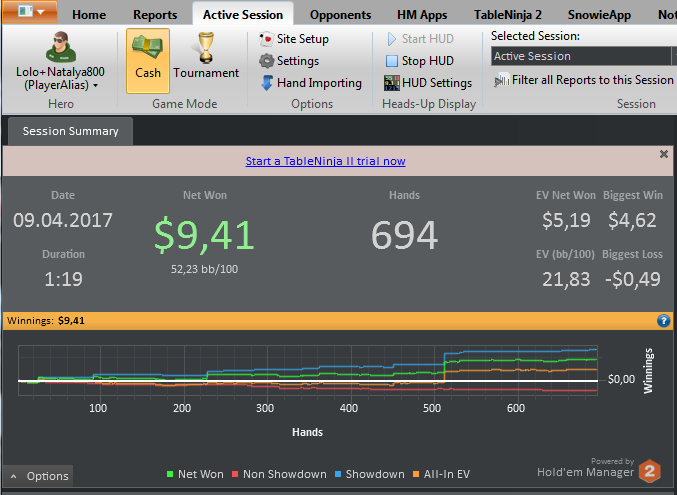Image resolution: width=677 pixels, height=495 pixels.
Task: Click the Biggest Loss value -$0,49
Action: (x=633, y=279)
